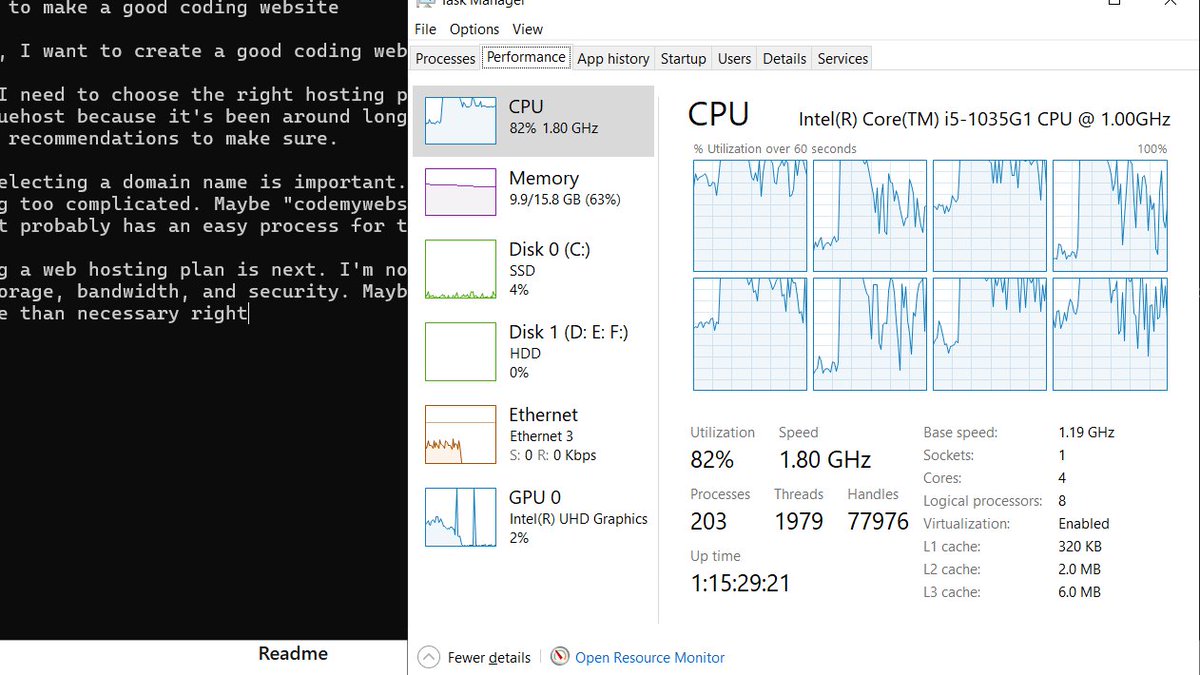Click the text cursor after "necessary right"
This screenshot has width=1200, height=675.
(x=248, y=314)
